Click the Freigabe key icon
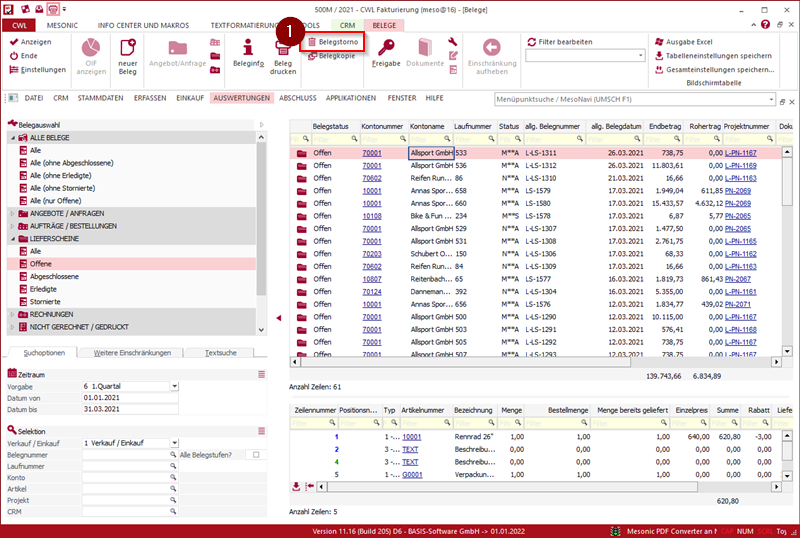Screen dimensions: 800x538 386,48
